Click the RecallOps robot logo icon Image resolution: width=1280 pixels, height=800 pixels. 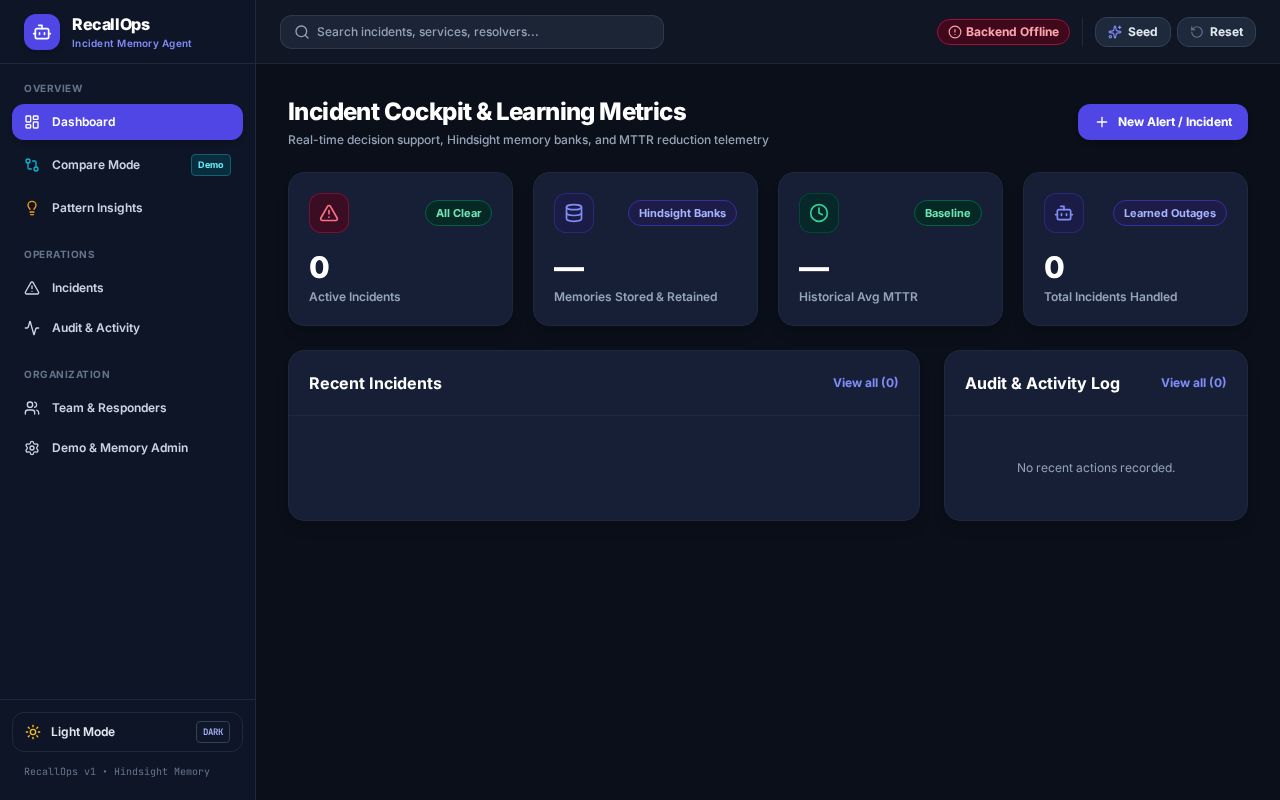42,32
